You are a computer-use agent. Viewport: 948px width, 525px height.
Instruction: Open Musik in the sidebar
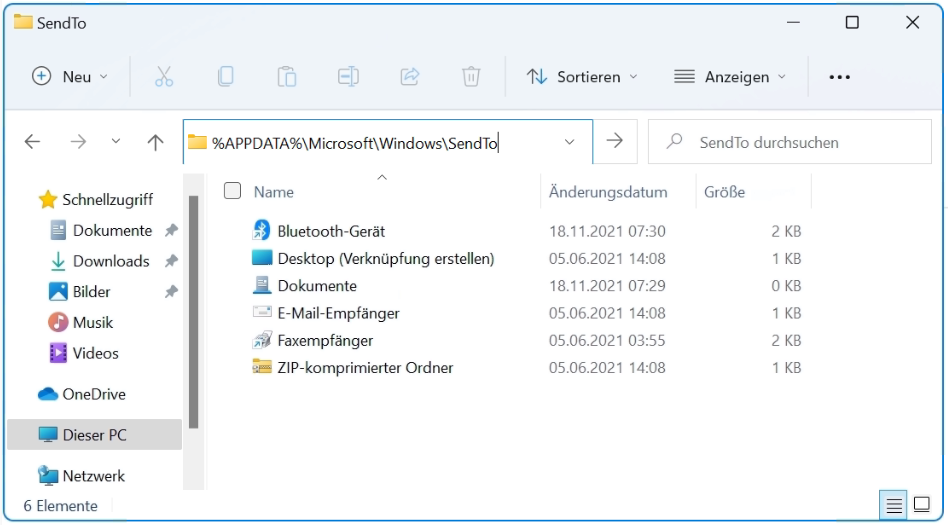tap(80, 322)
